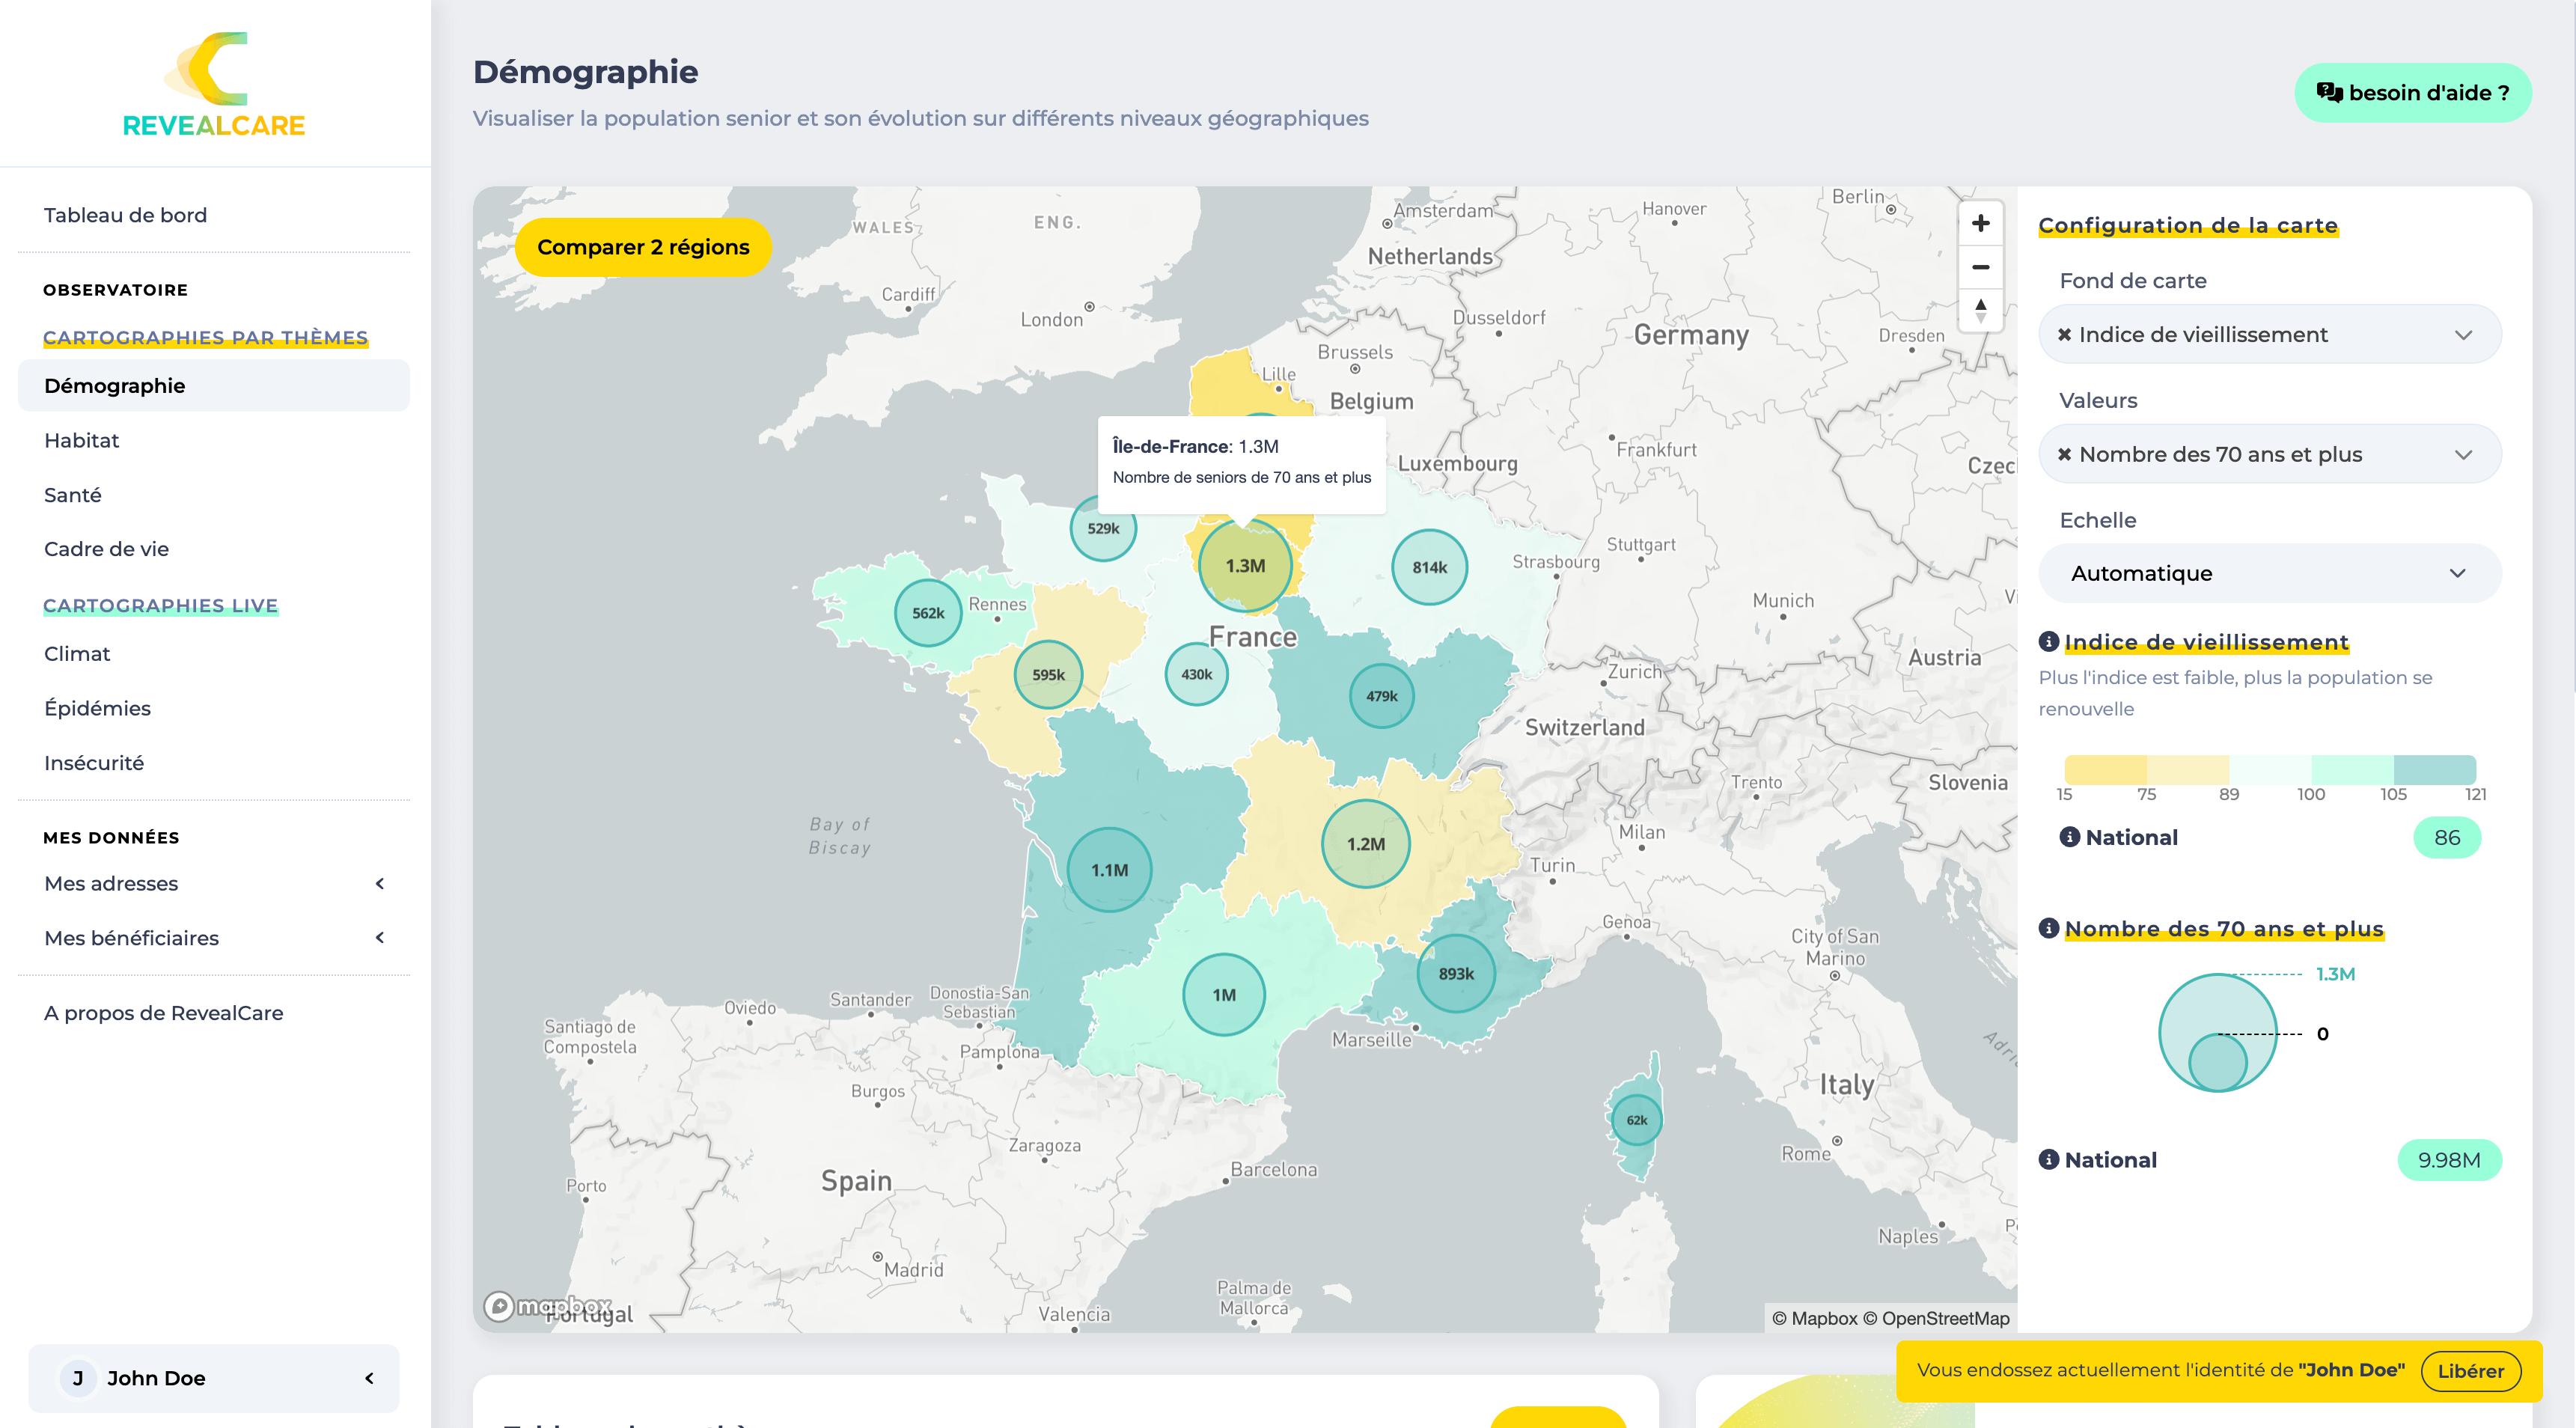Screen dimensions: 2576x1428
Task: Select the 814k region bubble
Action: (x=1429, y=567)
